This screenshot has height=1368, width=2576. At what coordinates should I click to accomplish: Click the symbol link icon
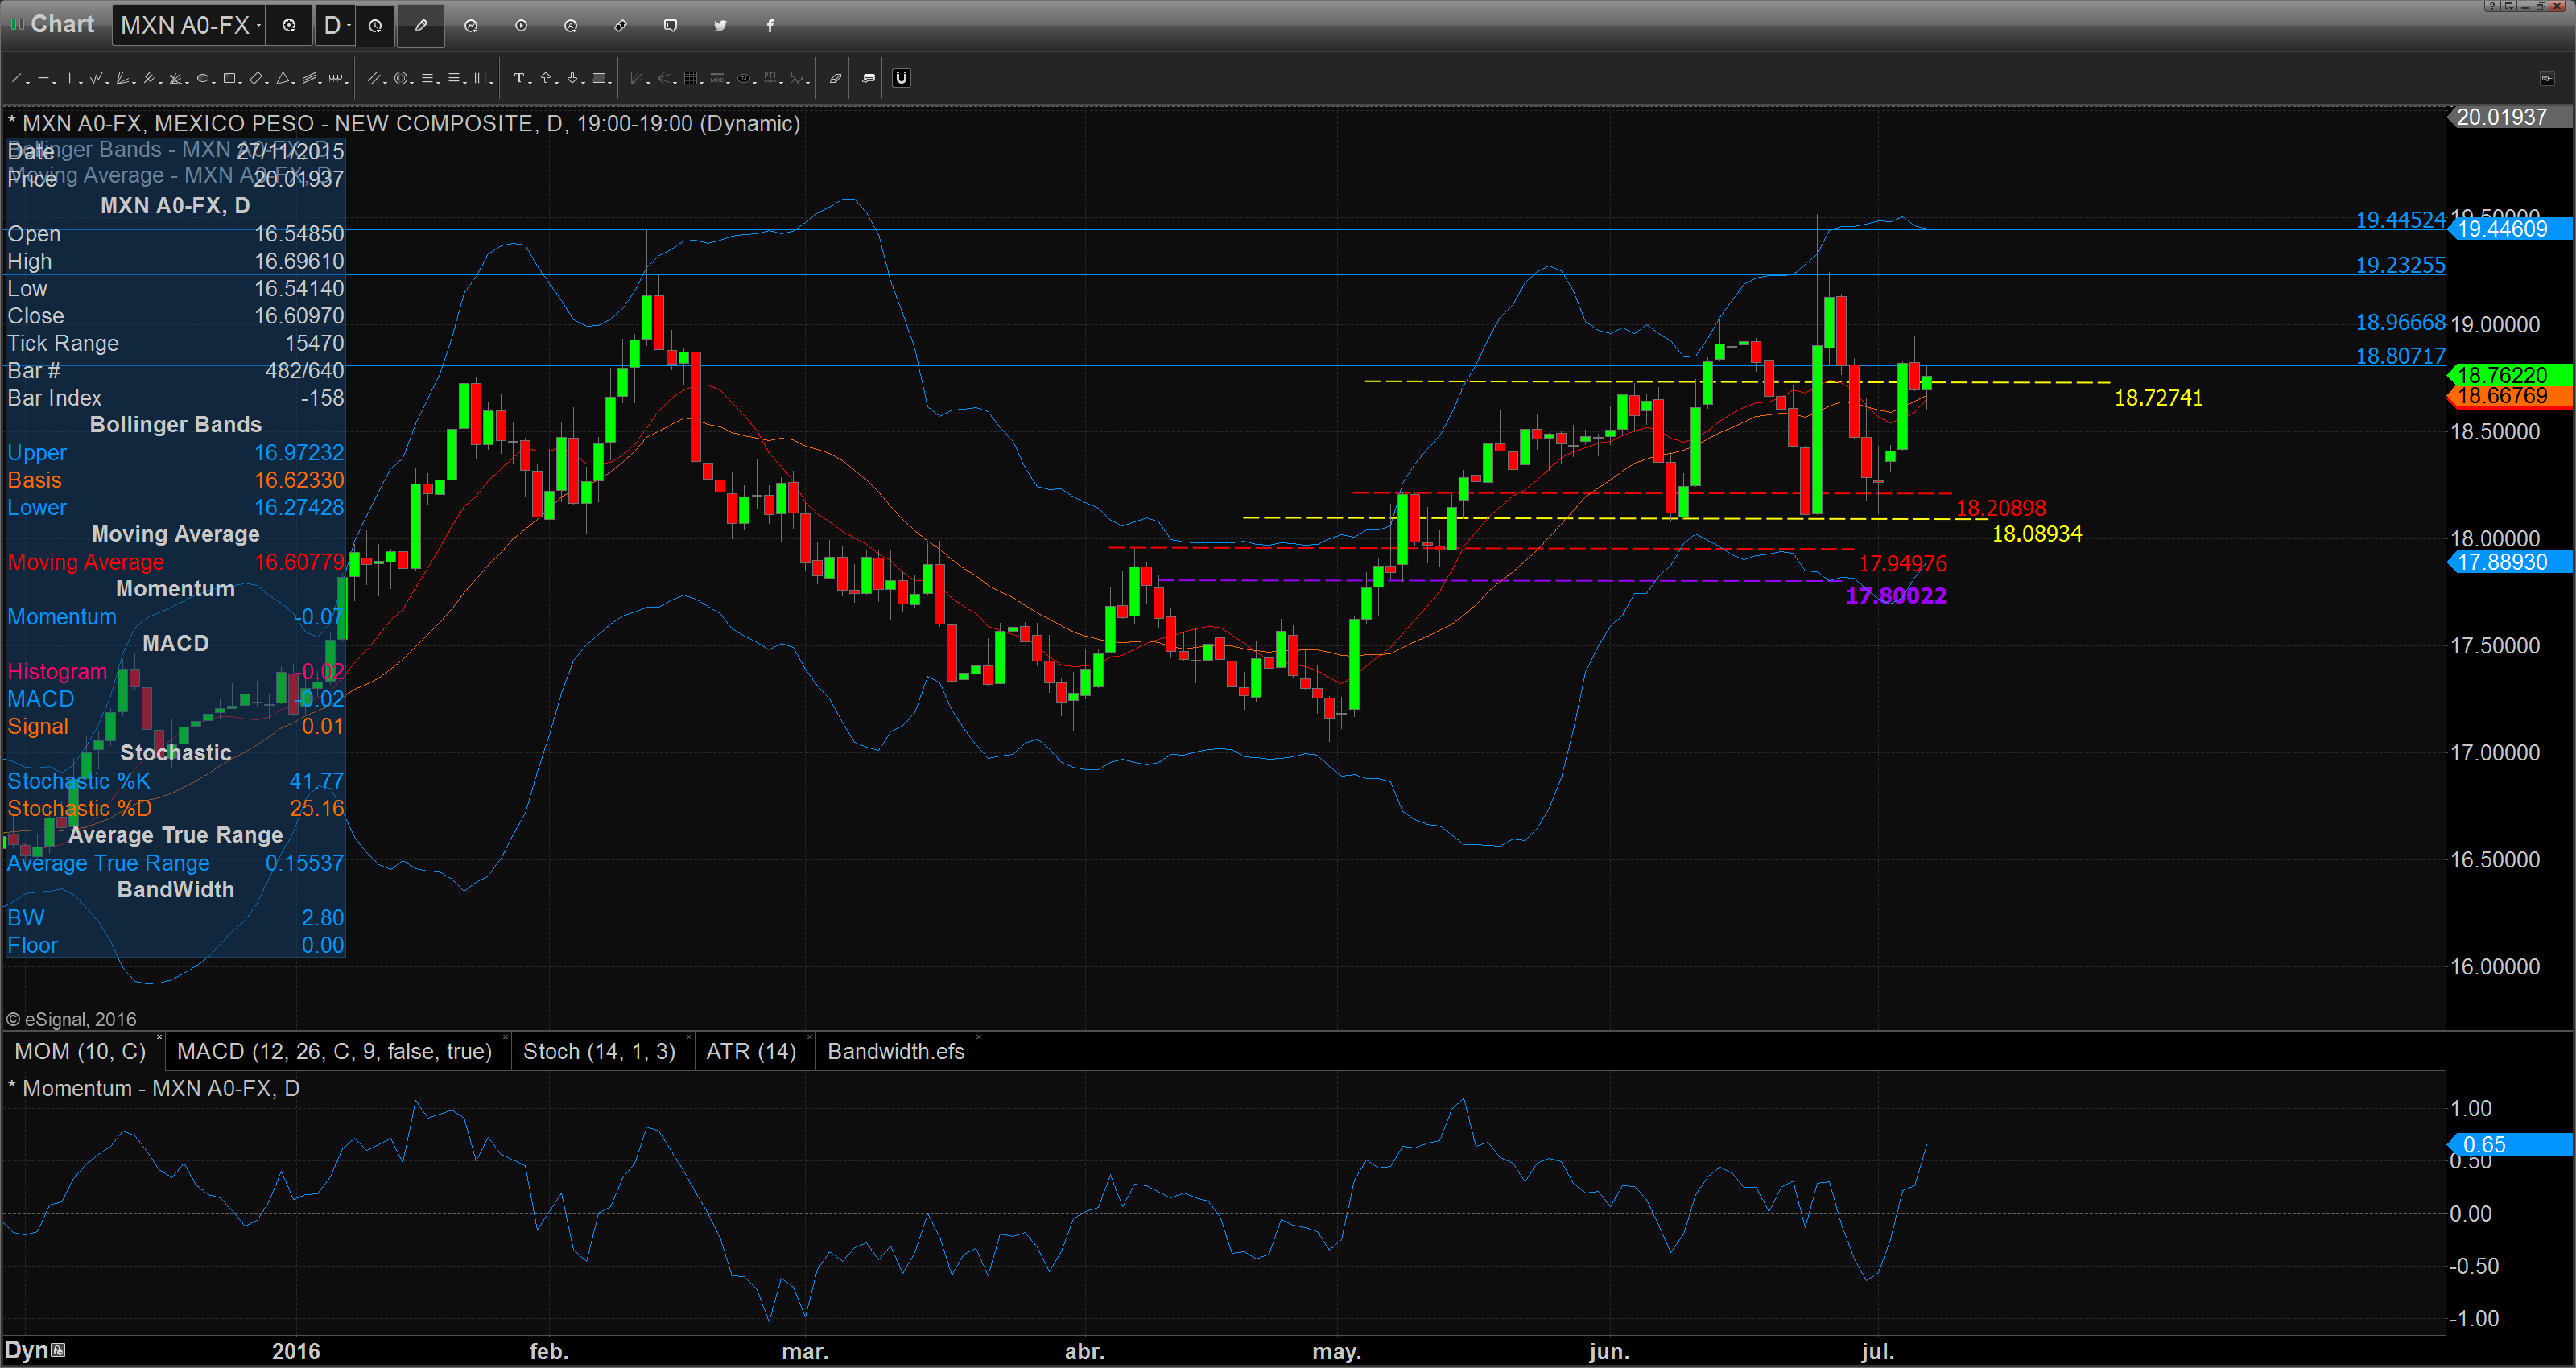[621, 25]
